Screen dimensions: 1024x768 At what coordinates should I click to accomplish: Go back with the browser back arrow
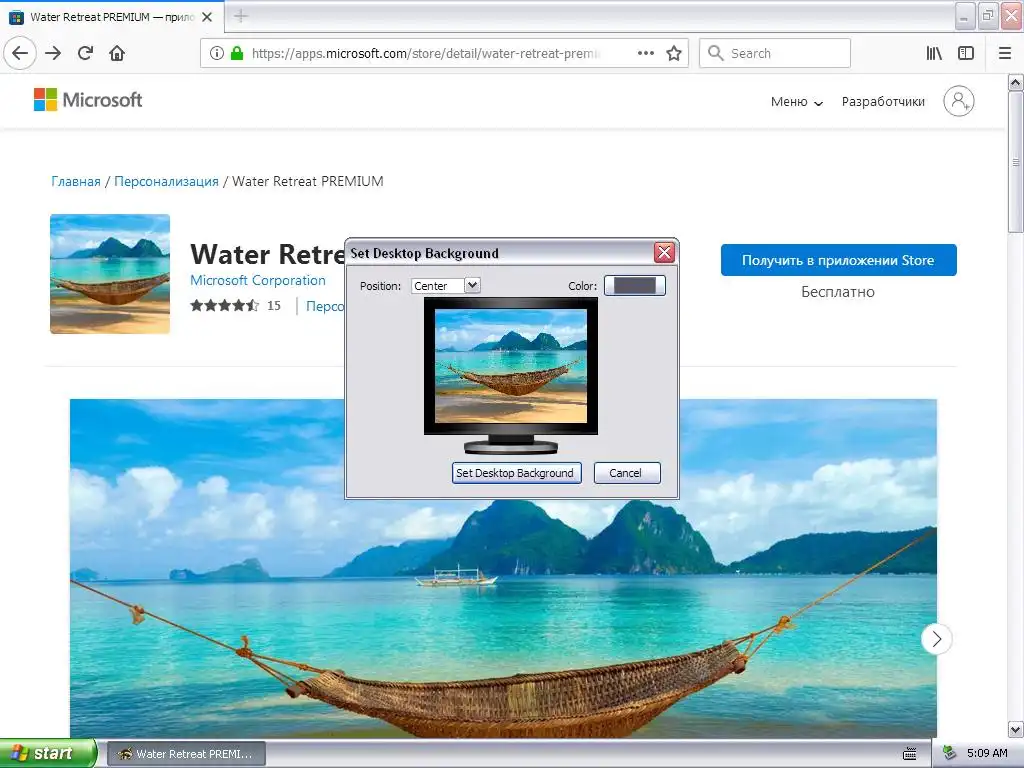click(x=20, y=53)
